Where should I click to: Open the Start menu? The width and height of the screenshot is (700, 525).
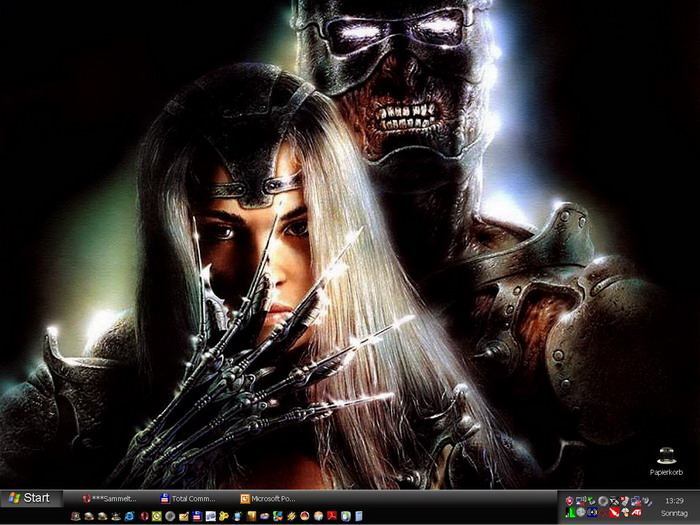click(30, 498)
